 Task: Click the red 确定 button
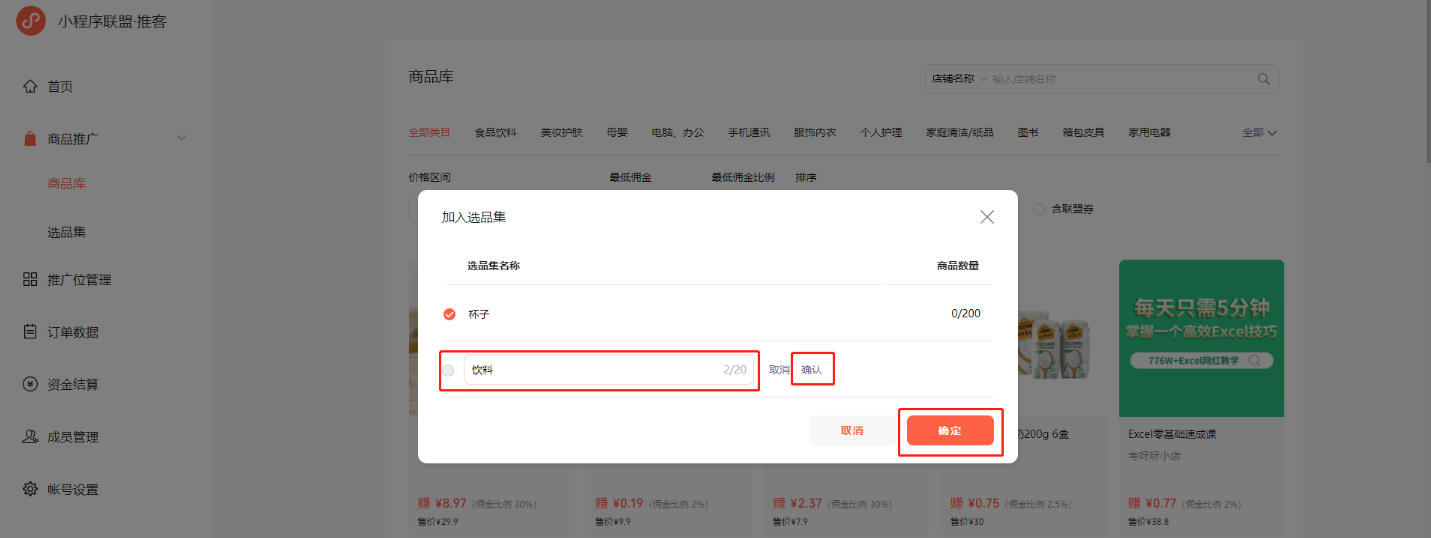click(950, 430)
